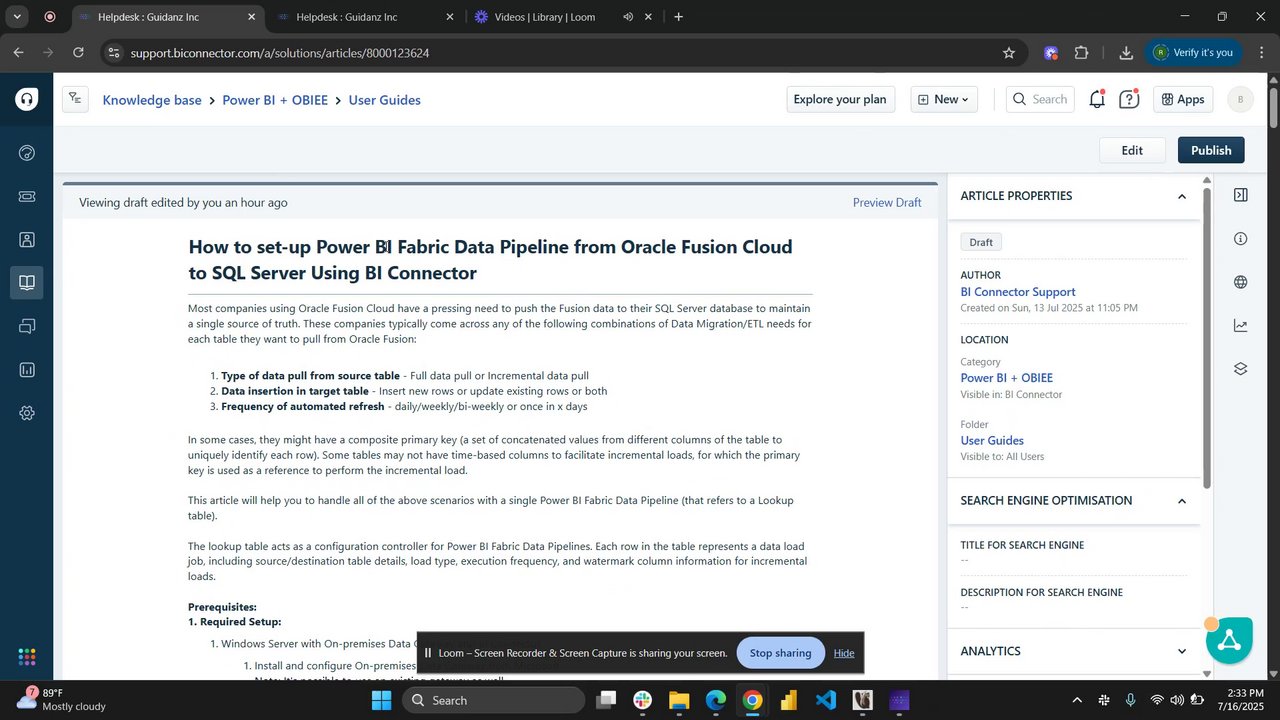The image size is (1280, 720).
Task: Collapse the Search Engine Optimisation section
Action: click(1181, 500)
